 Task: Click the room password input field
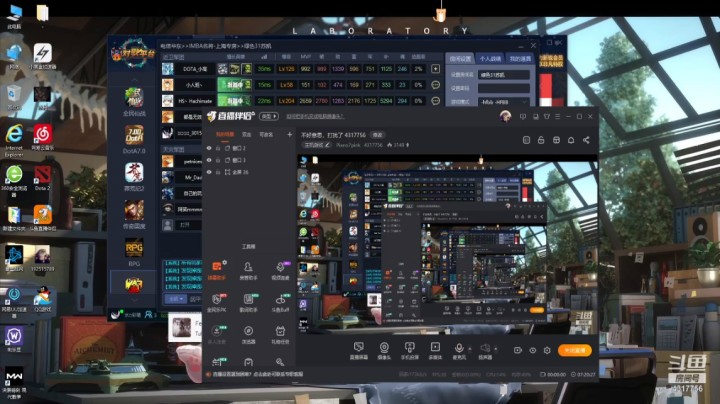tap(504, 88)
